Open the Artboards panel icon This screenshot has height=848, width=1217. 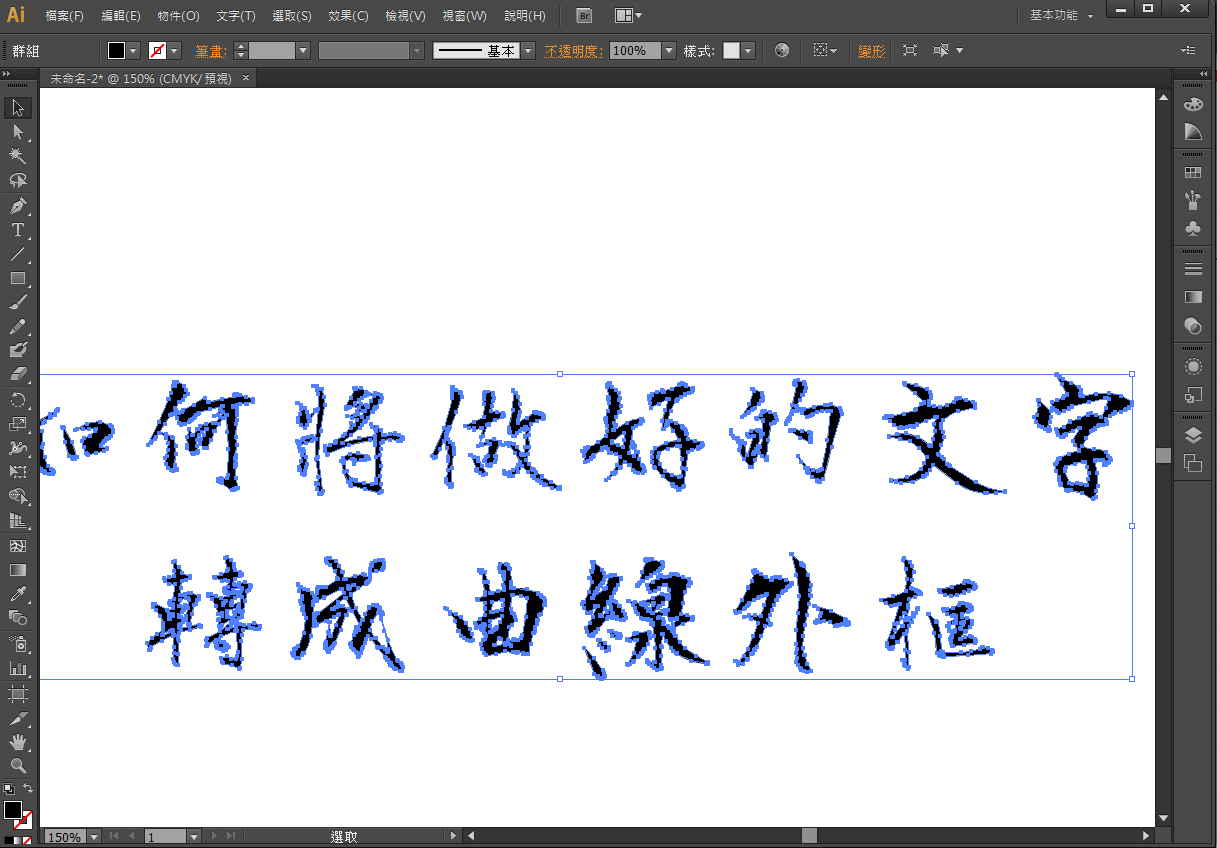coord(1192,462)
